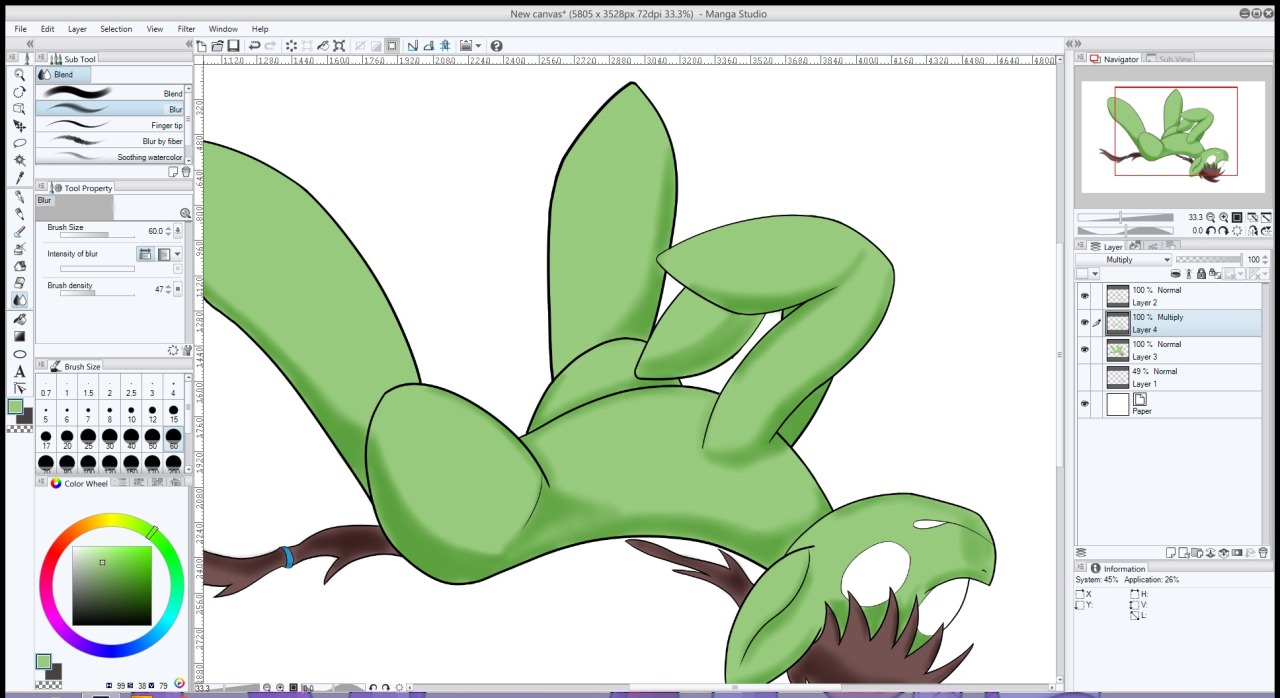Toggle Show border of selection button
This screenshot has width=1280, height=698.
click(392, 46)
